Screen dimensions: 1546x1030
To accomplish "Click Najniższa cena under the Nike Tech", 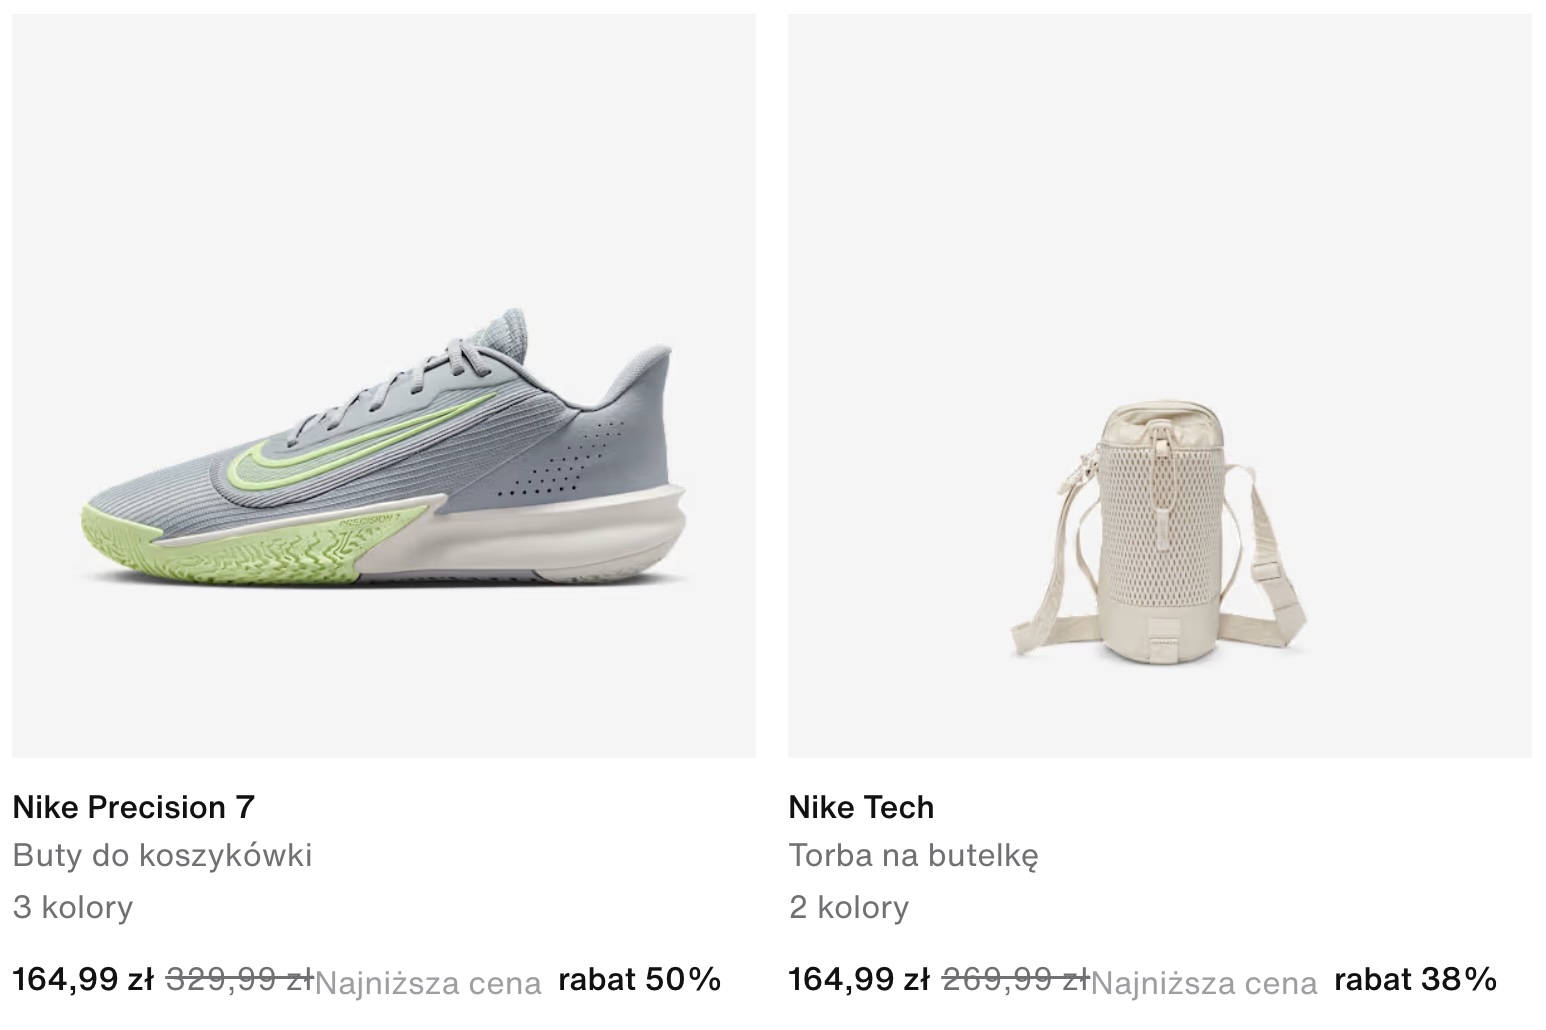I will pyautogui.click(x=1204, y=984).
